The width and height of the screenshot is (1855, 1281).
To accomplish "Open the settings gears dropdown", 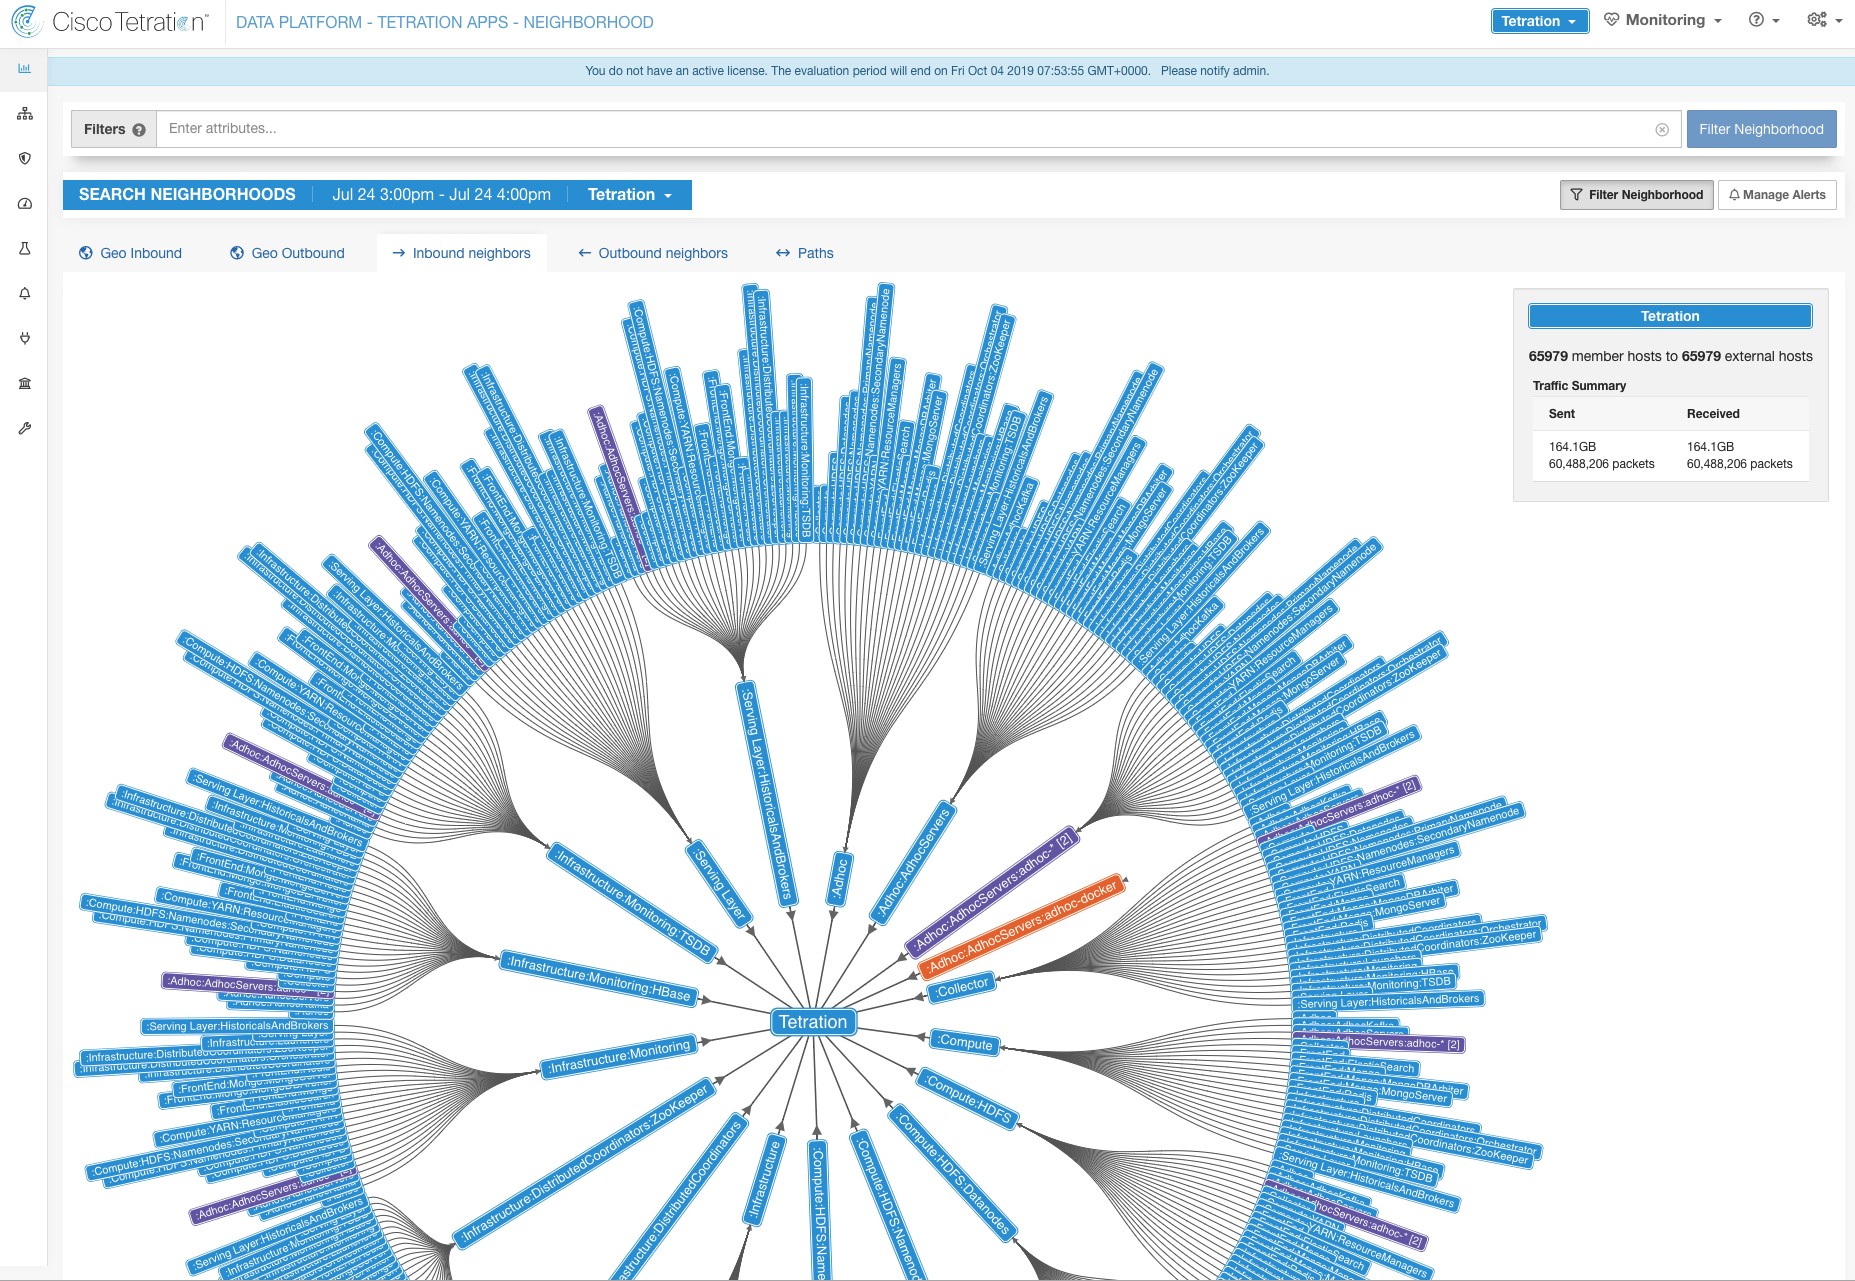I will 1824,20.
